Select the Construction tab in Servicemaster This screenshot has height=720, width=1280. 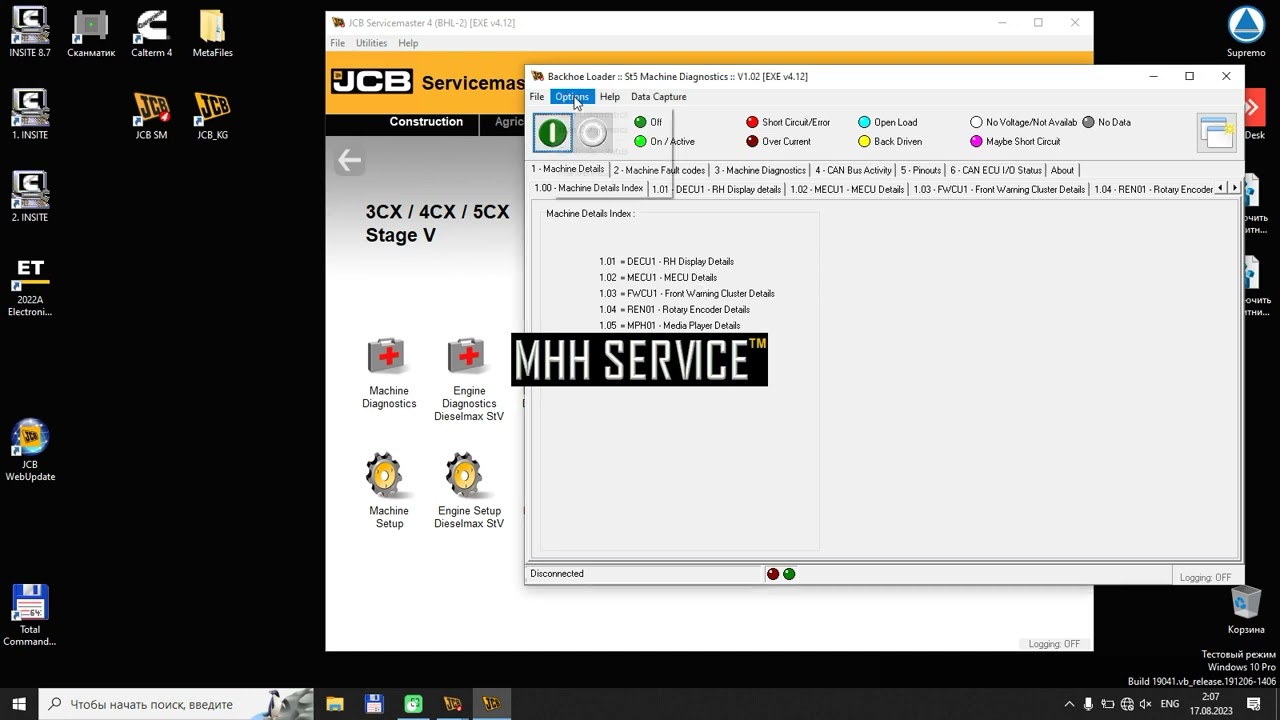tap(426, 122)
